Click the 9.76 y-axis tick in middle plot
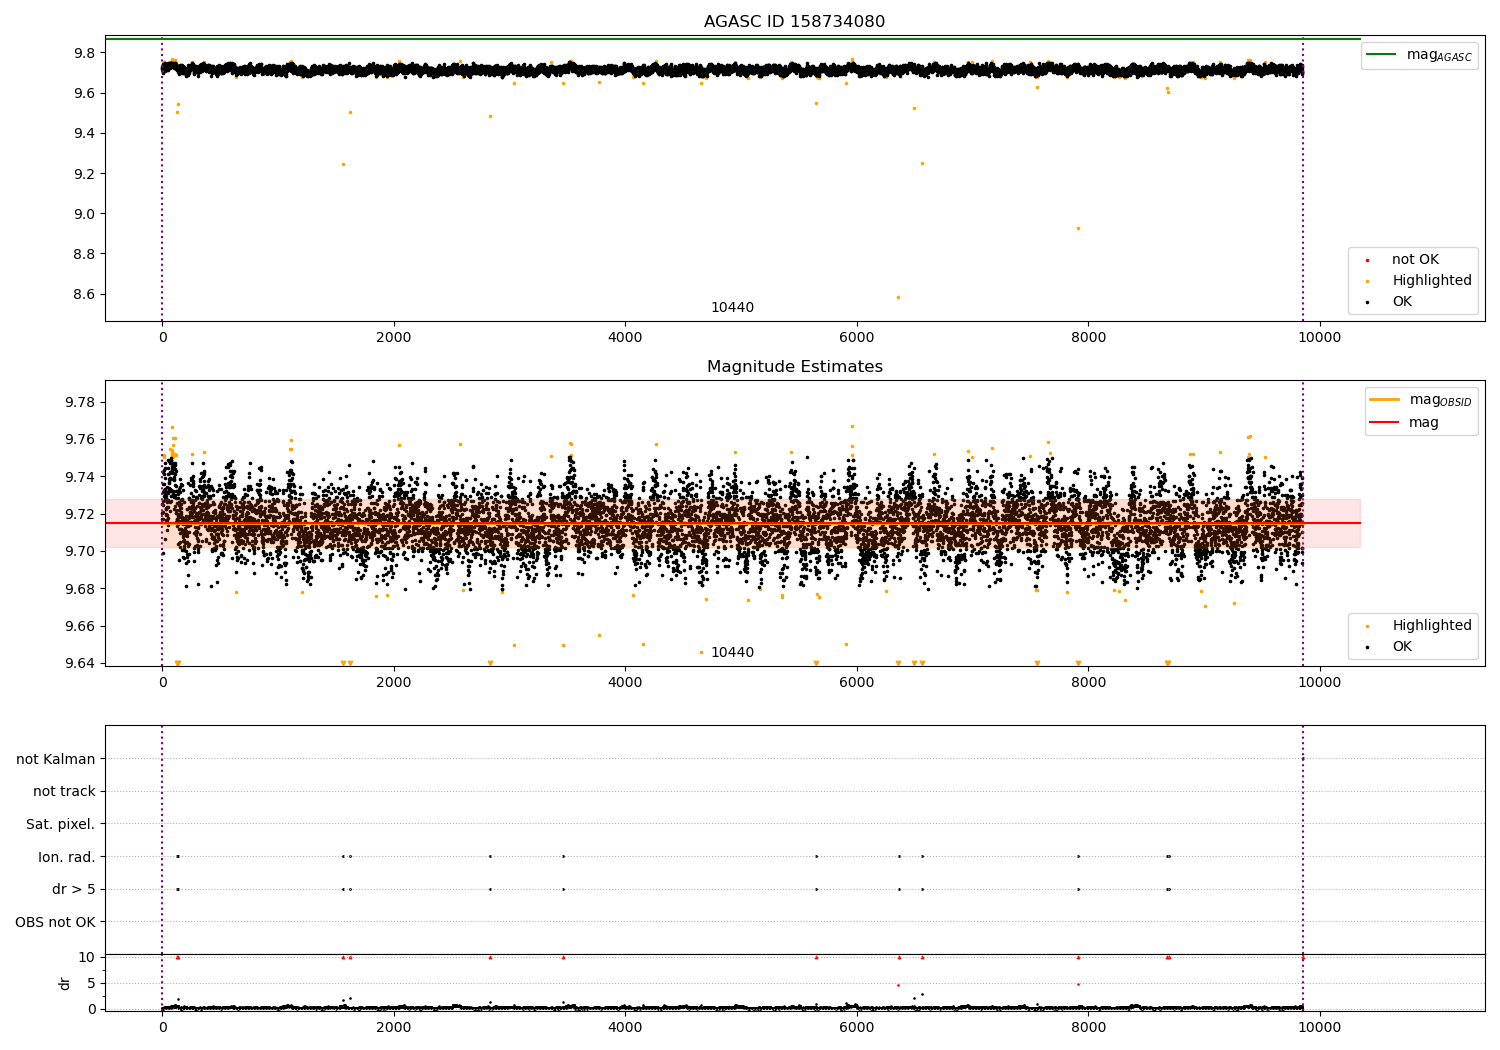The height and width of the screenshot is (1050, 1500). click(x=81, y=440)
